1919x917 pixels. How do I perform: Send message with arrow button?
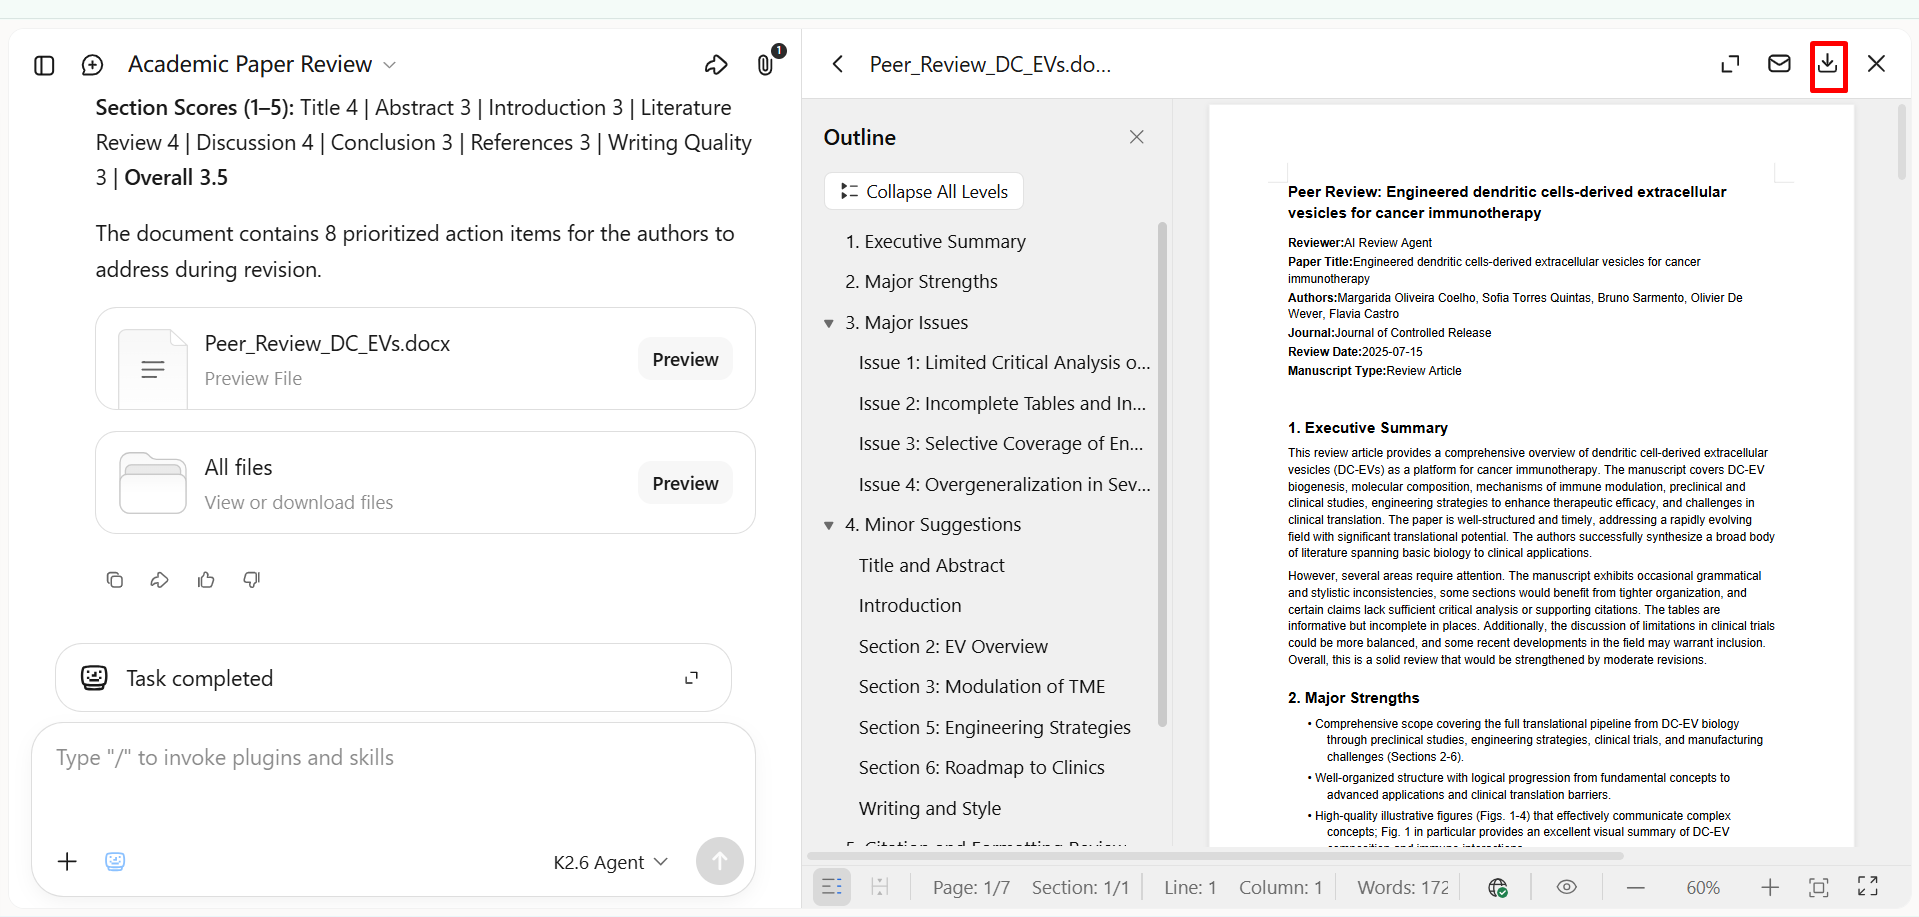[720, 861]
